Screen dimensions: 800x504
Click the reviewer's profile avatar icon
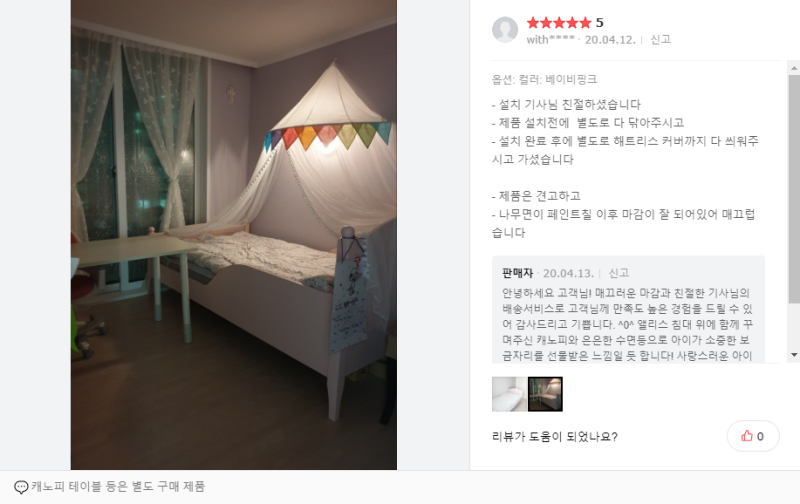point(505,30)
